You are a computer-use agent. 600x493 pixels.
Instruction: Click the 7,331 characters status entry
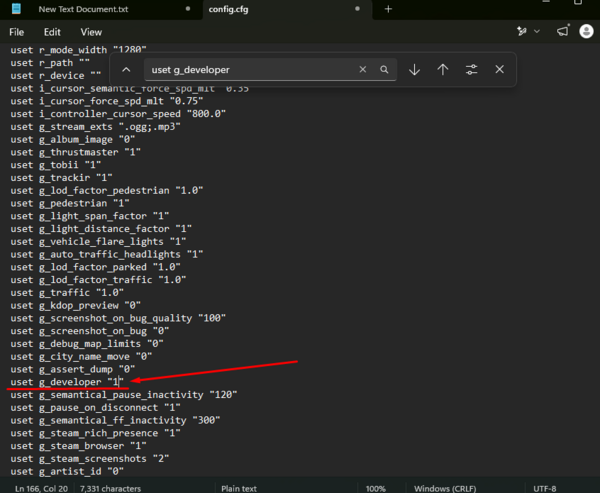click(x=110, y=488)
